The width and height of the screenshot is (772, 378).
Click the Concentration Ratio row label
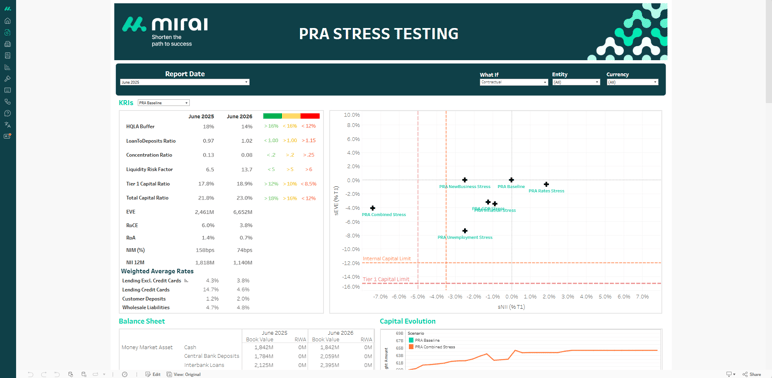[149, 155]
